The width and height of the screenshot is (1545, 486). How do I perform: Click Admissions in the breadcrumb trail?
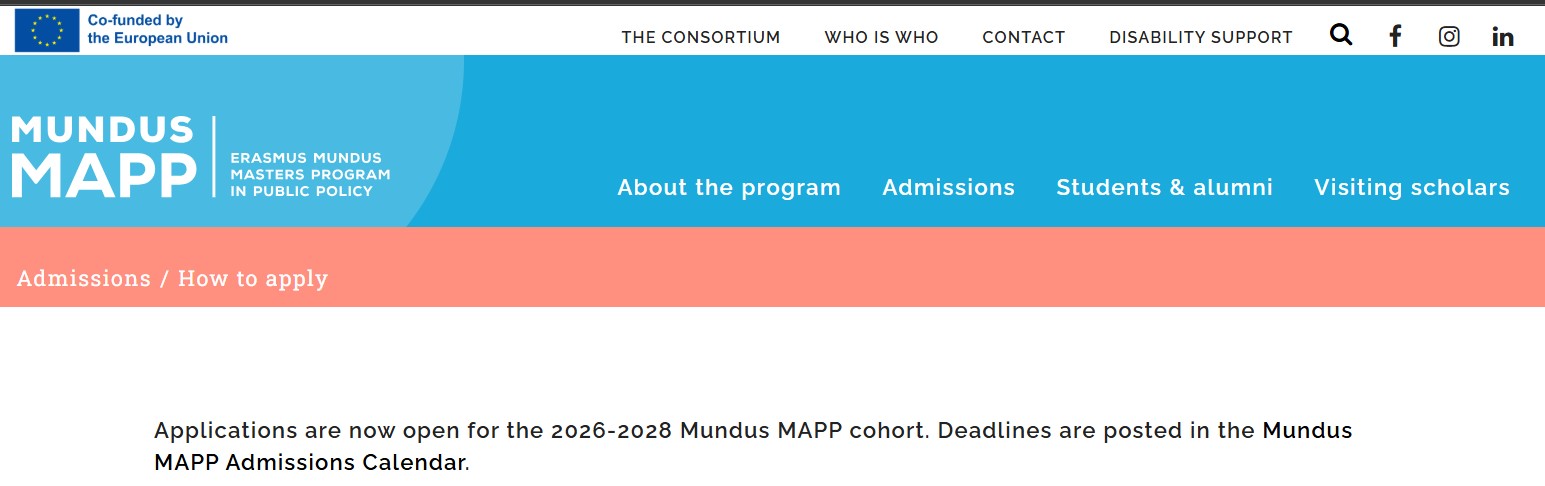point(84,278)
